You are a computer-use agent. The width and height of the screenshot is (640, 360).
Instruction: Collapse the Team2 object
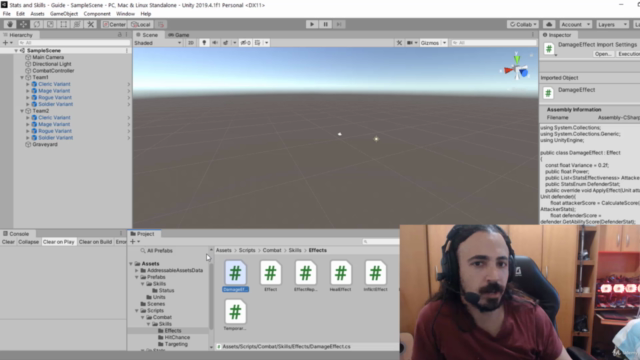click(22, 111)
